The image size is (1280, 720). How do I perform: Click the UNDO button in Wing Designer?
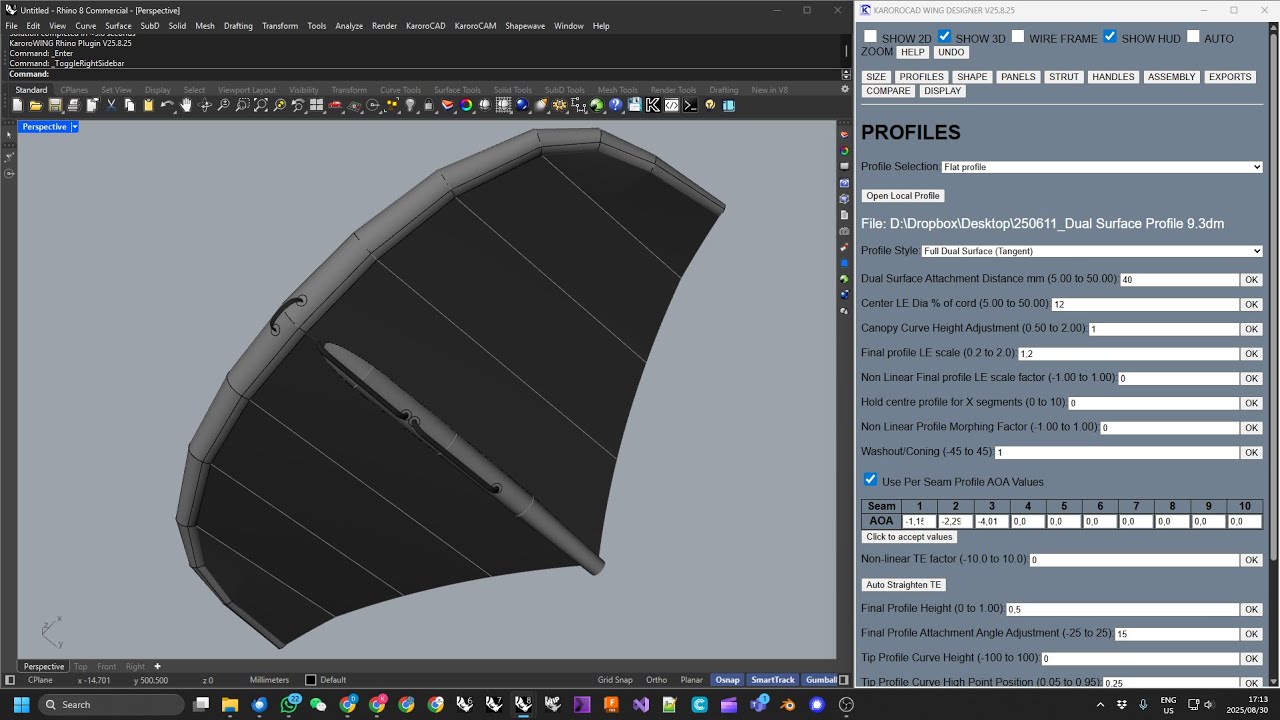click(951, 52)
